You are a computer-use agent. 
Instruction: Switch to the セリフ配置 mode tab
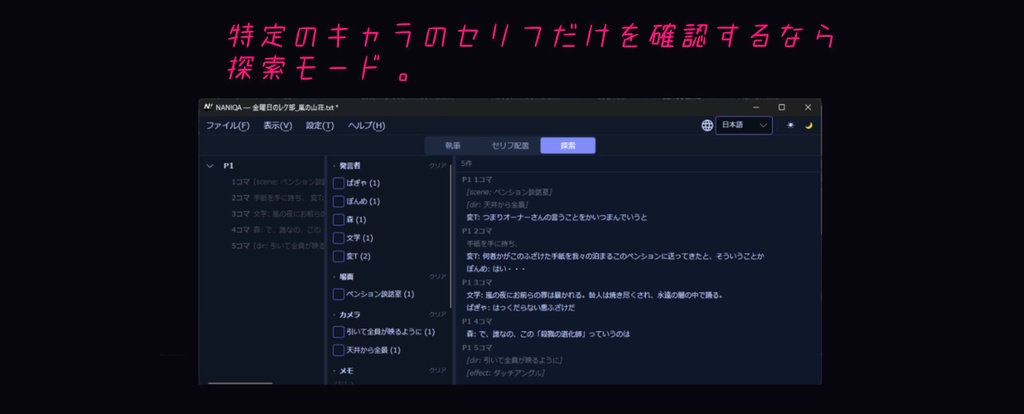pos(510,146)
